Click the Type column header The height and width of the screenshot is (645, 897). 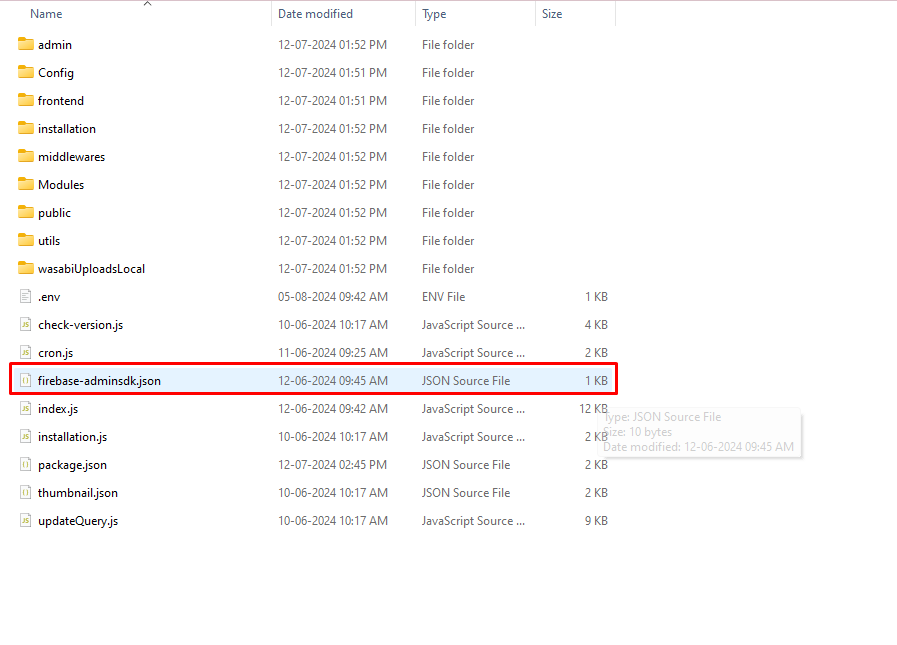(434, 14)
